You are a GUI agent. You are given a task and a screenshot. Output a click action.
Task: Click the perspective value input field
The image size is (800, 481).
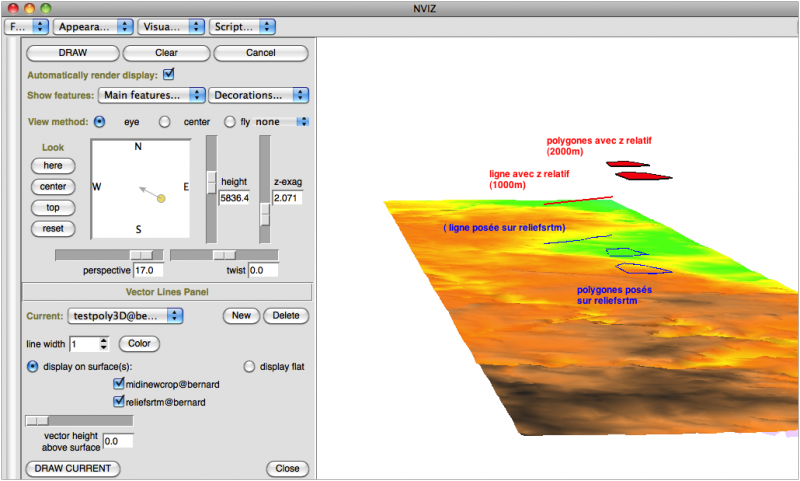pos(149,271)
